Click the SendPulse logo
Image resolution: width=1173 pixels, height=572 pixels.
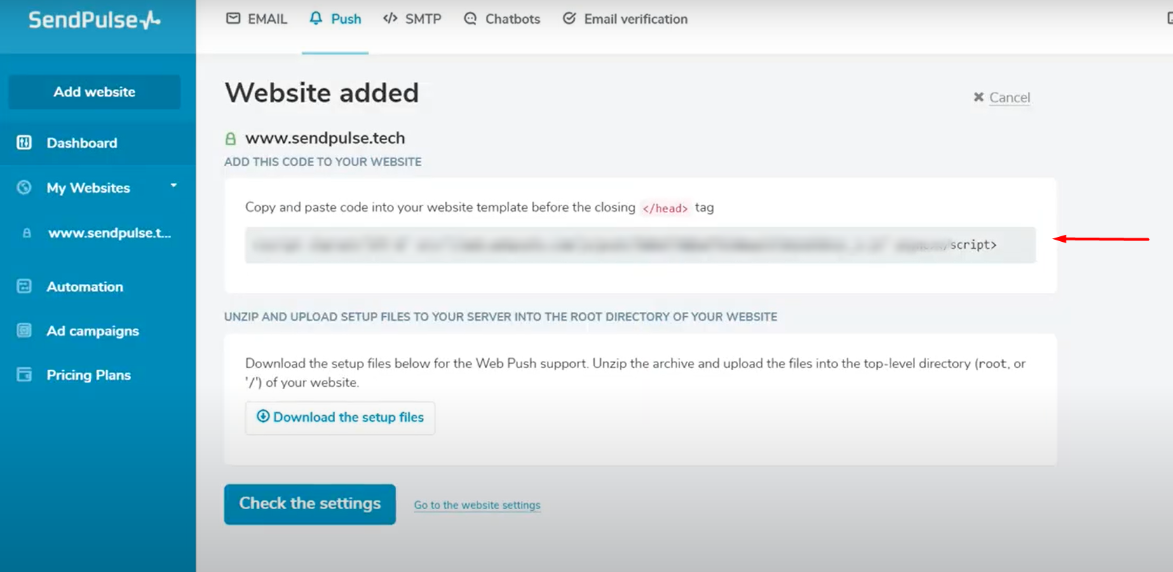94,19
